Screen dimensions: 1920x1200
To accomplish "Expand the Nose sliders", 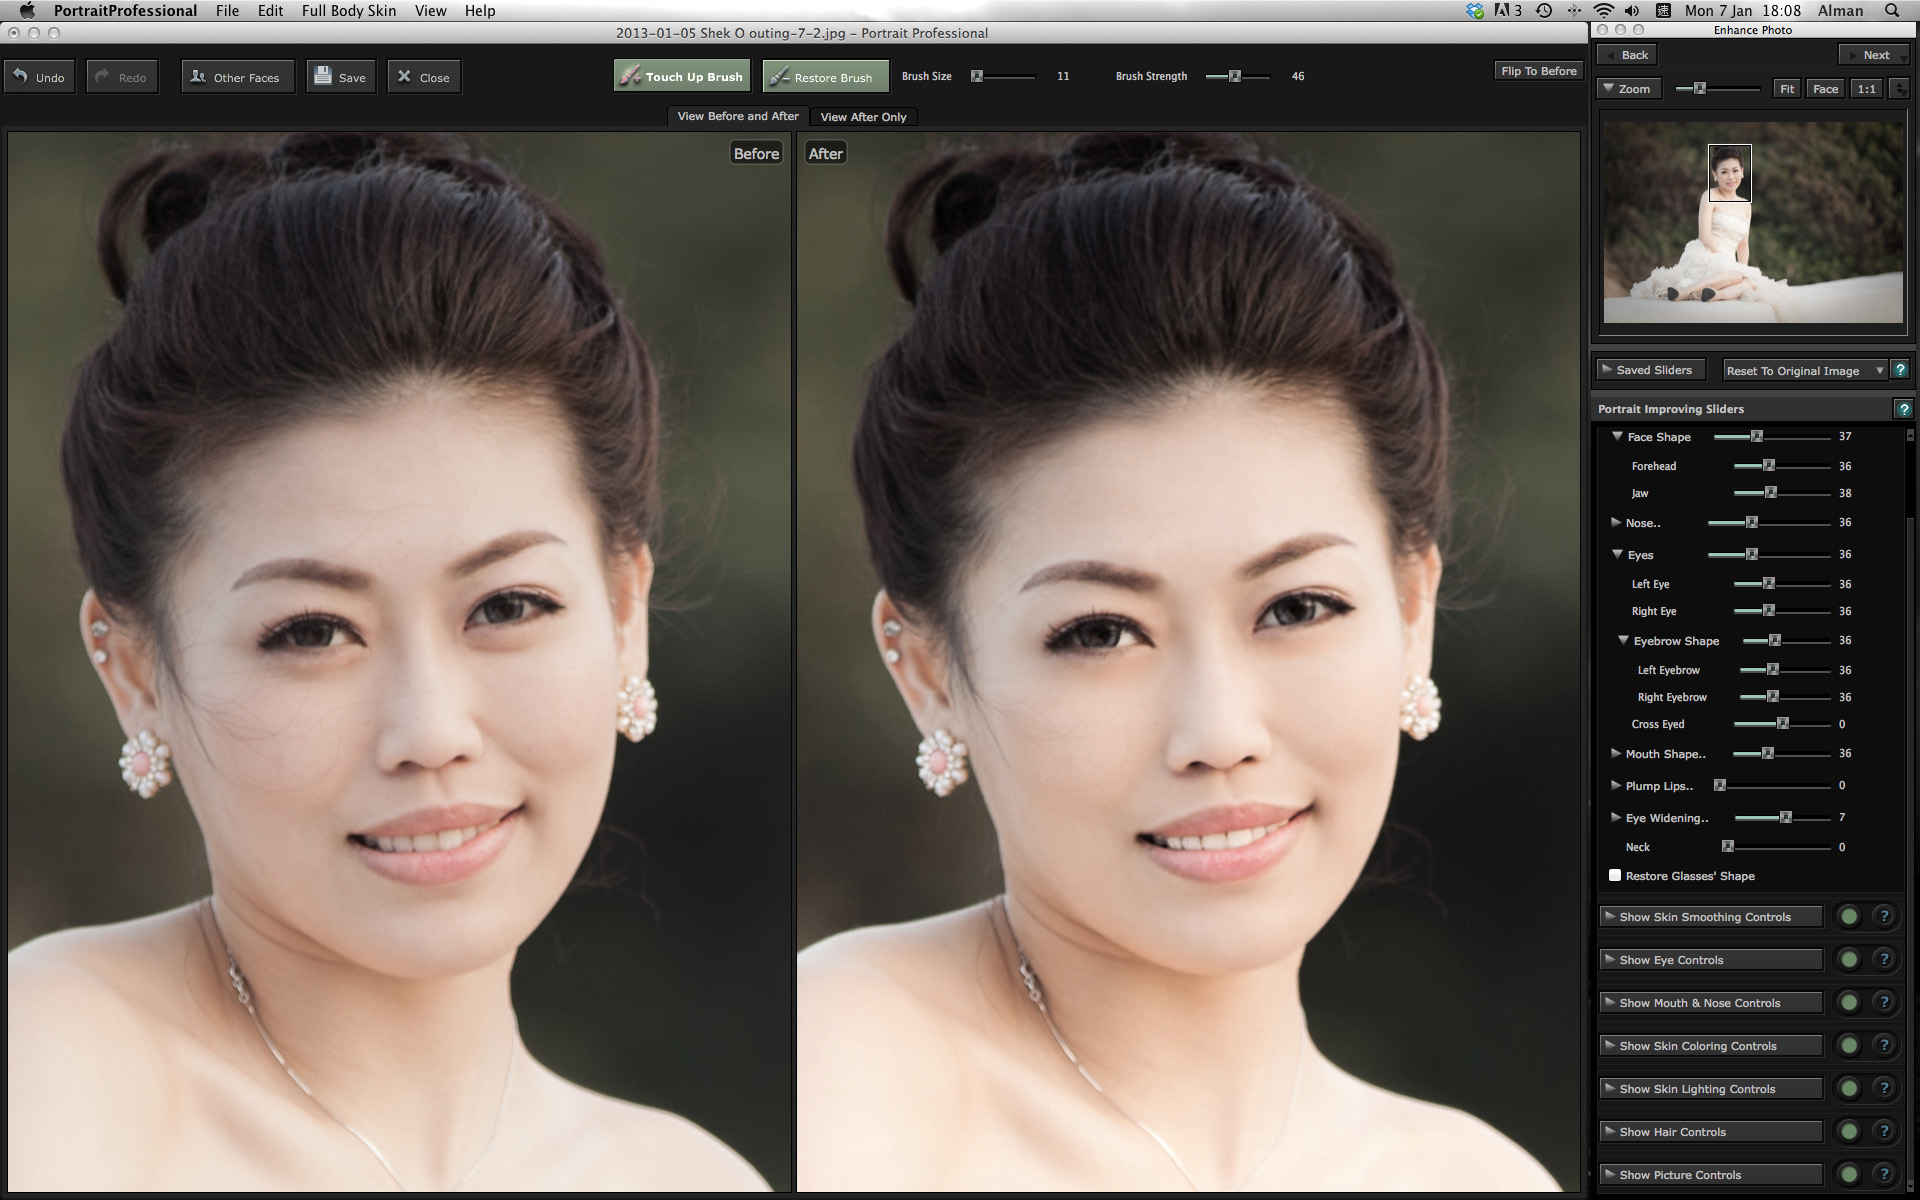I will (x=1615, y=522).
